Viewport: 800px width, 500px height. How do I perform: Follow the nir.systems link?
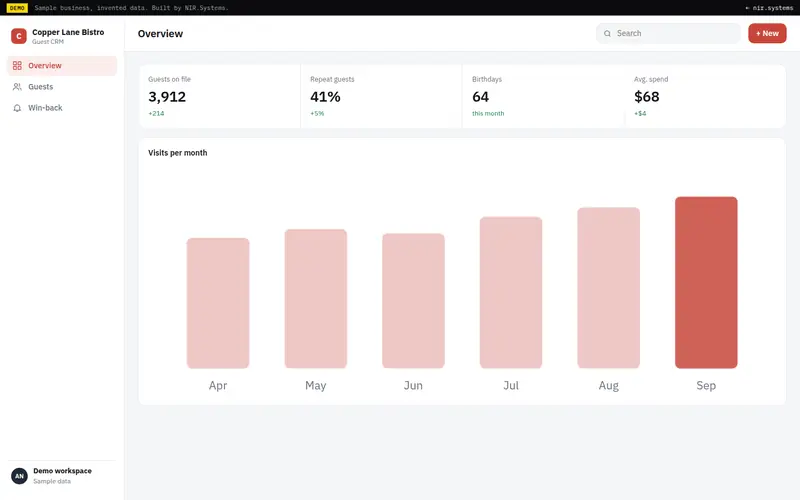pos(769,8)
